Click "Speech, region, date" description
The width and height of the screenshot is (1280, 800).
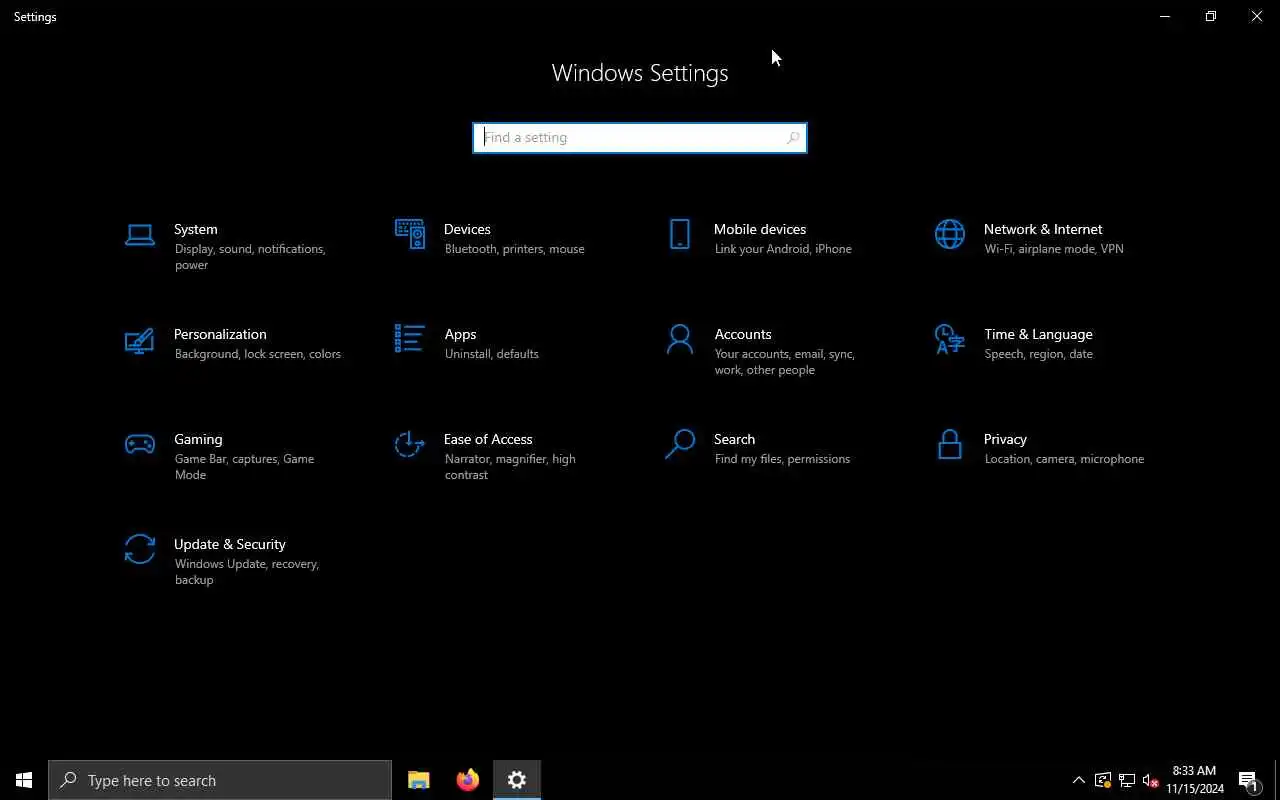tap(1038, 354)
